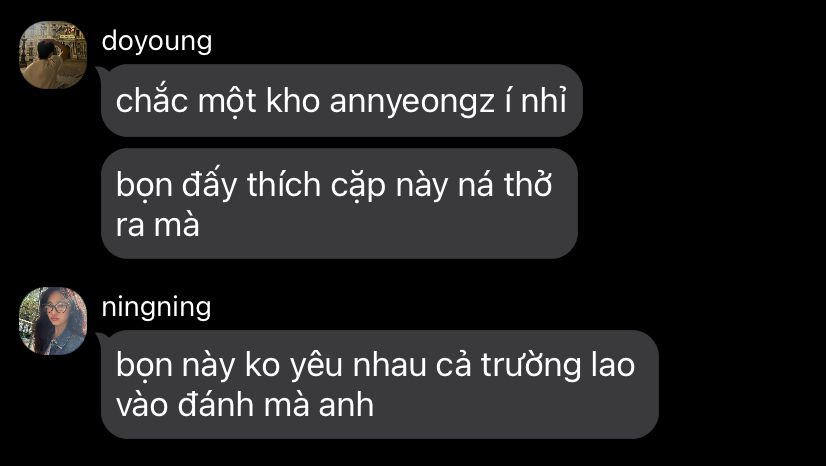
Task: Click the 'ra mà' line in doyoung's bubble
Action: [x=158, y=225]
